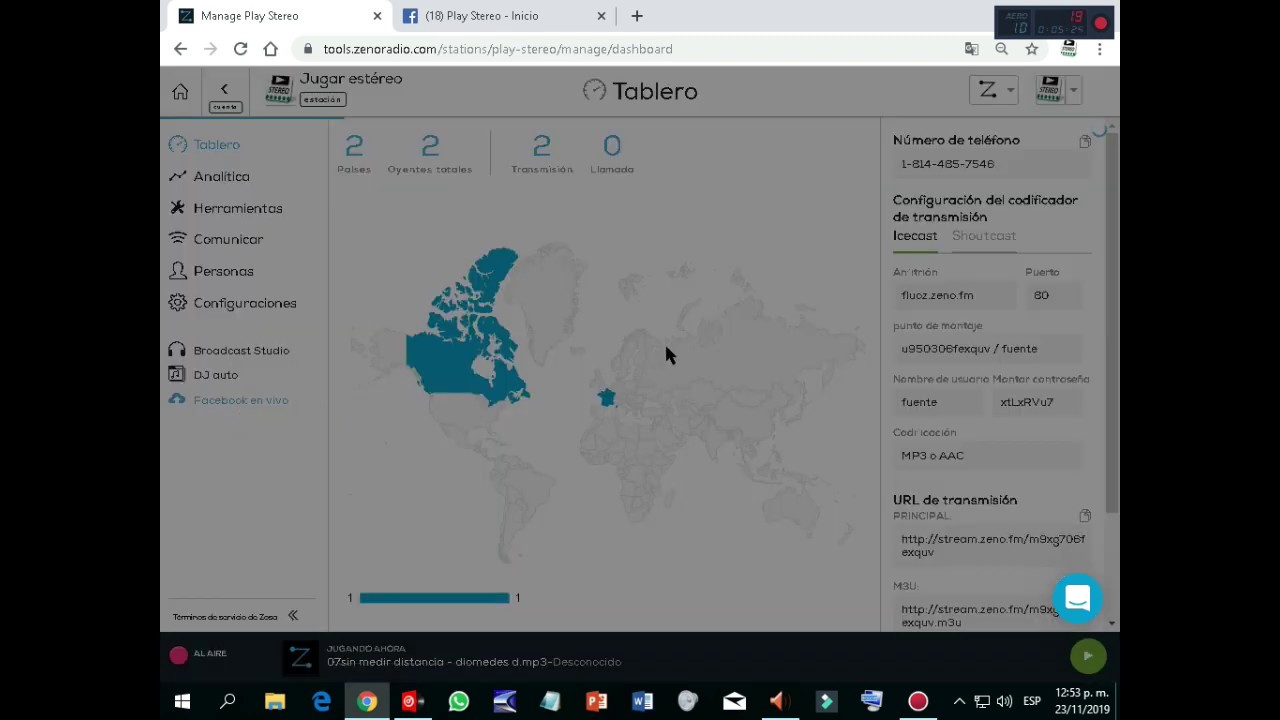Open the volume control in tray
The width and height of the screenshot is (1280, 720).
point(1004,701)
